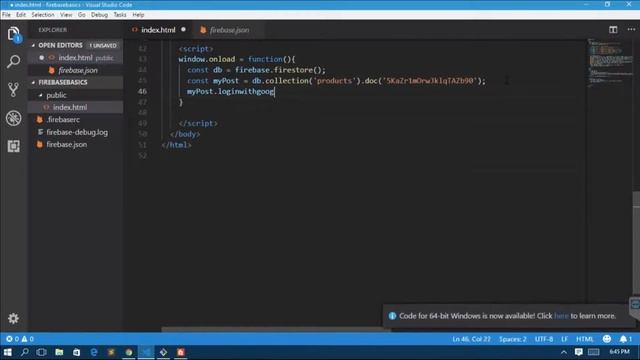
Task: Click the firebase-debug.log file icon
Action: [40, 132]
